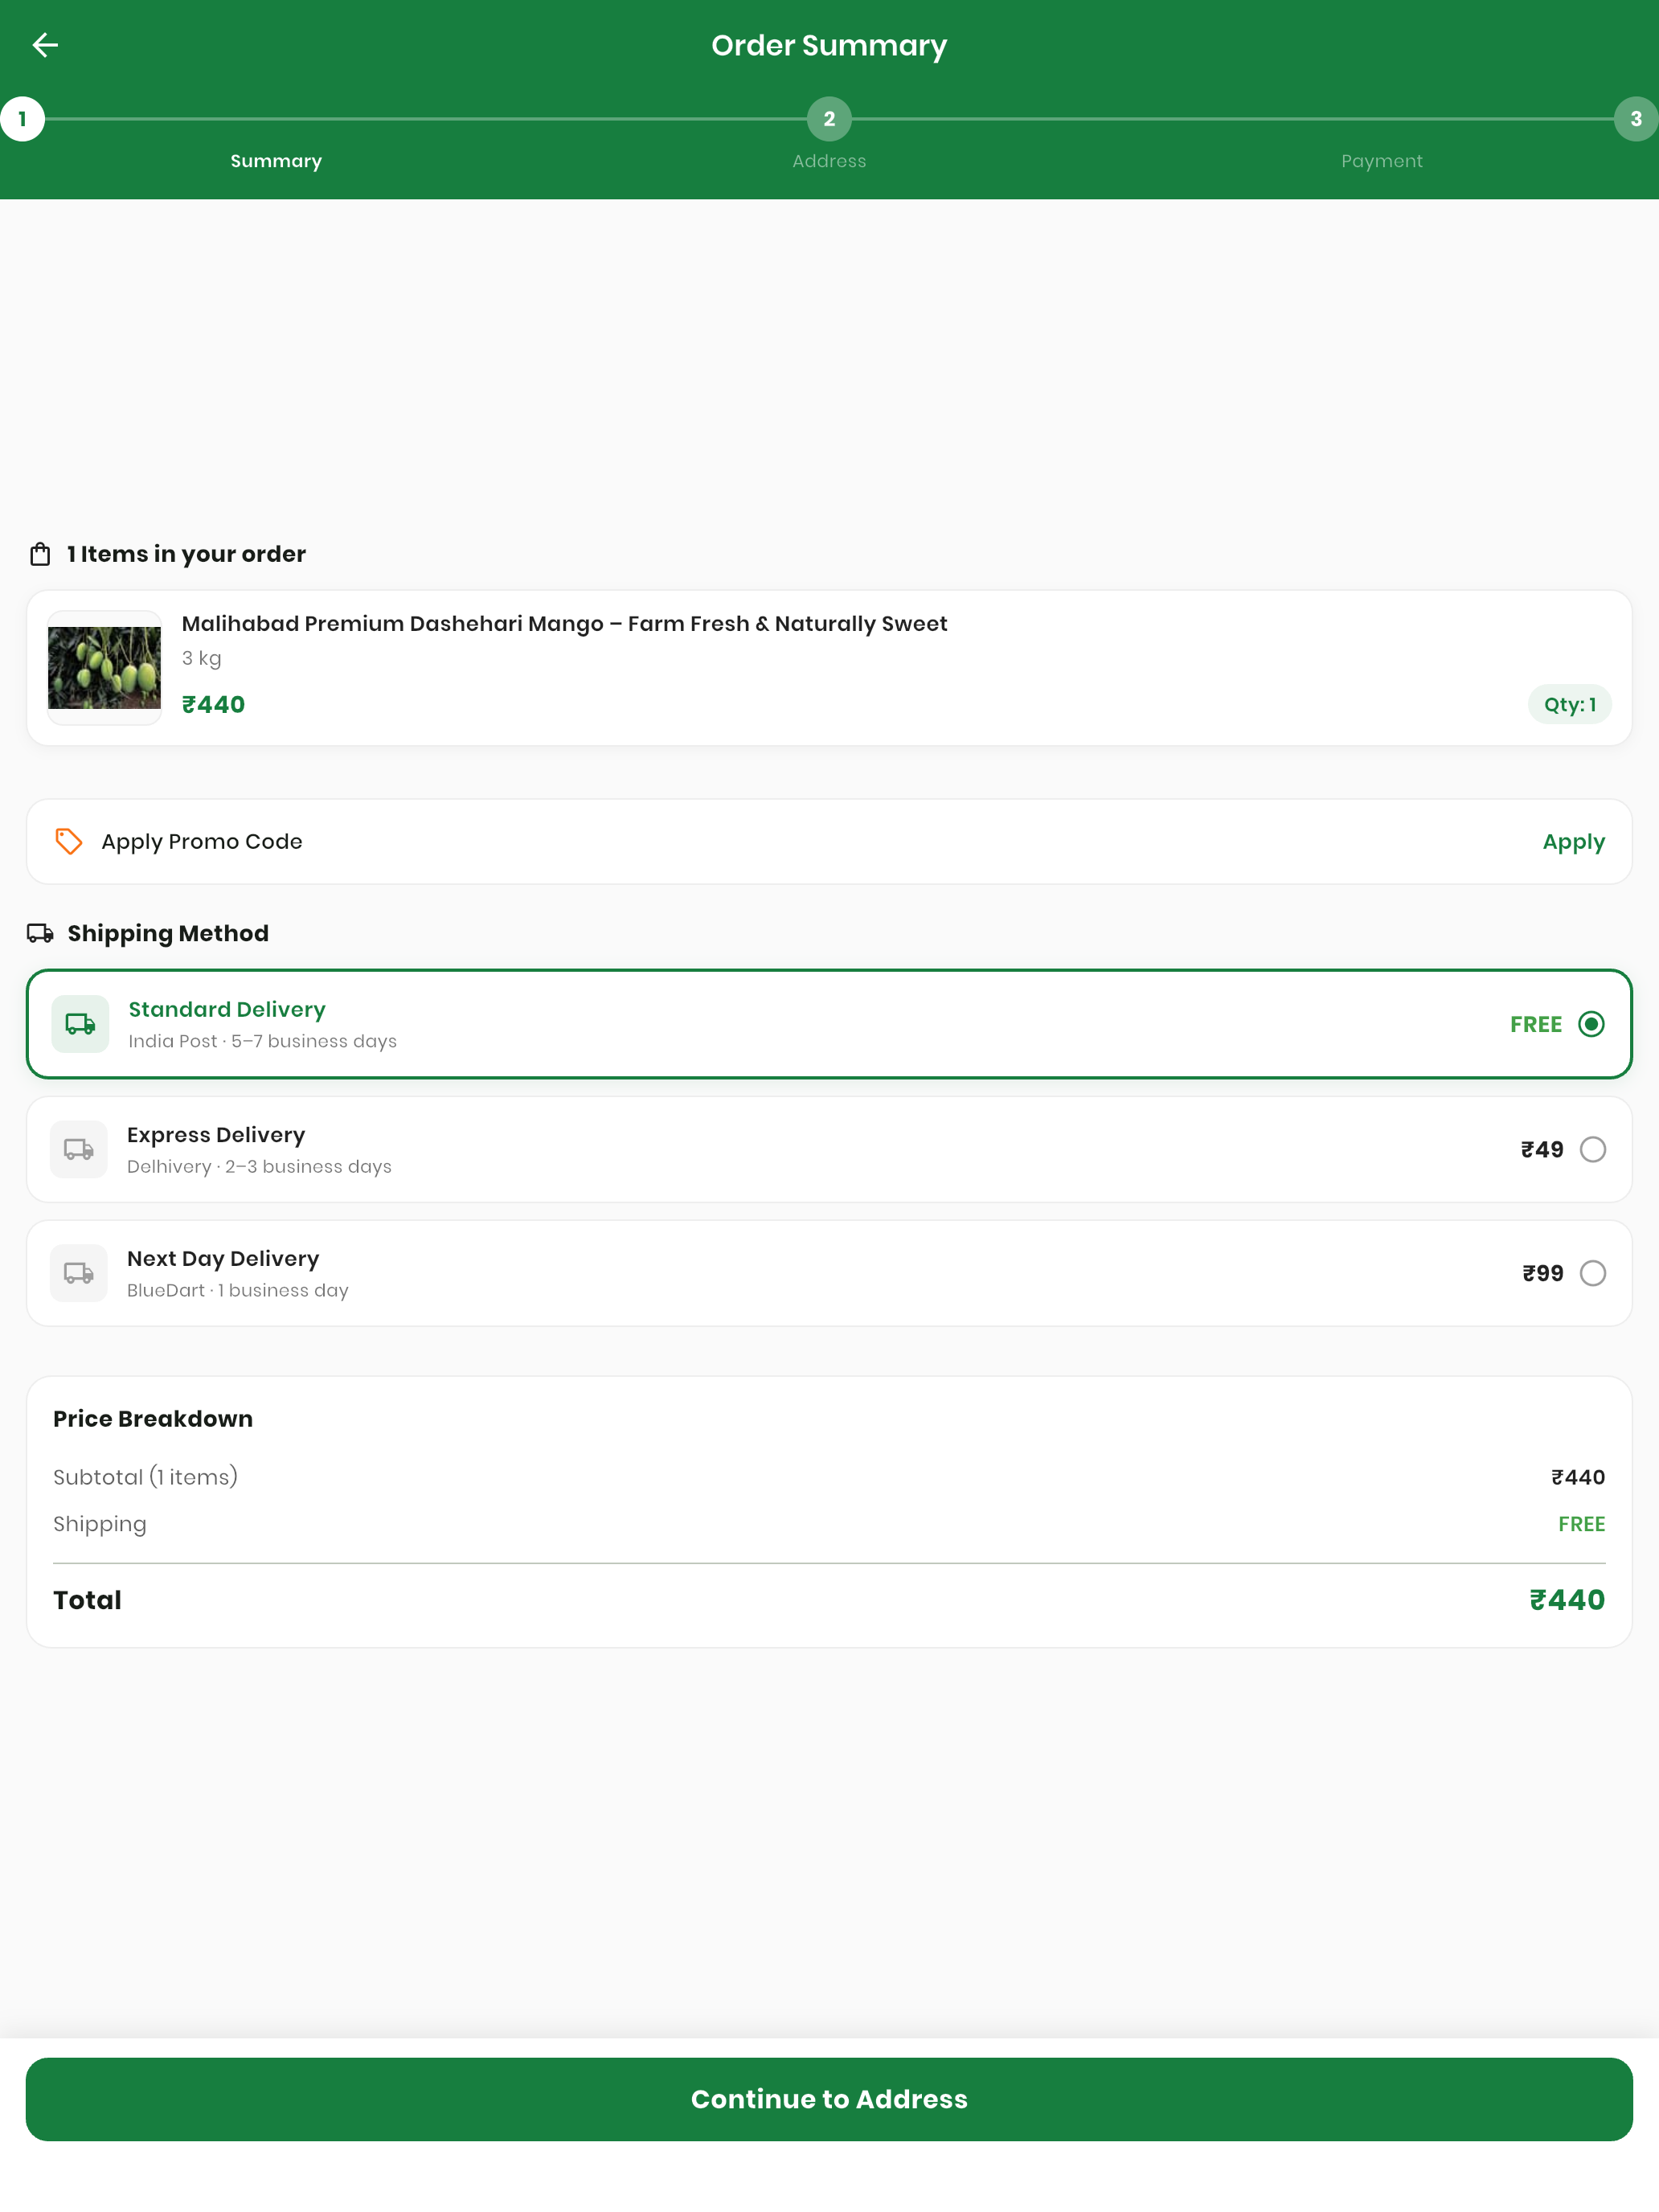
Task: Click the ₹49 Express Delivery price
Action: coord(1542,1150)
